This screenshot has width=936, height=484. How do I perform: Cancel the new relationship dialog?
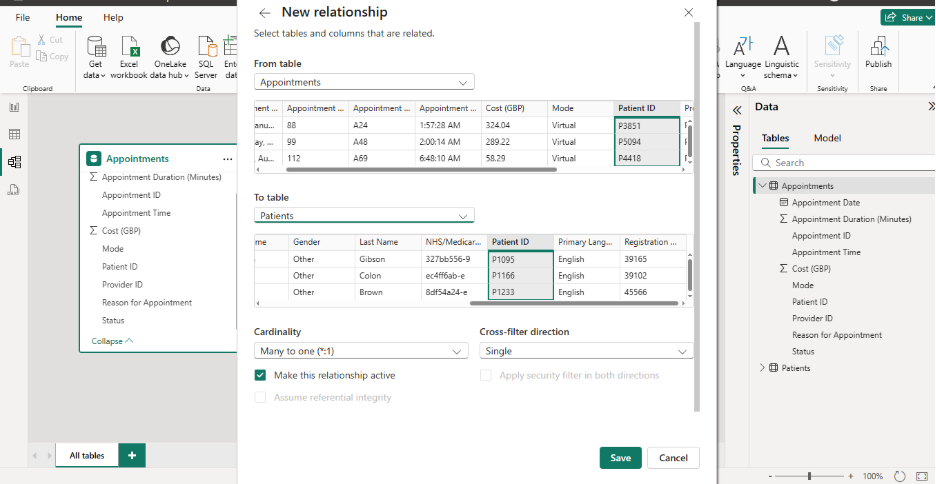point(673,458)
